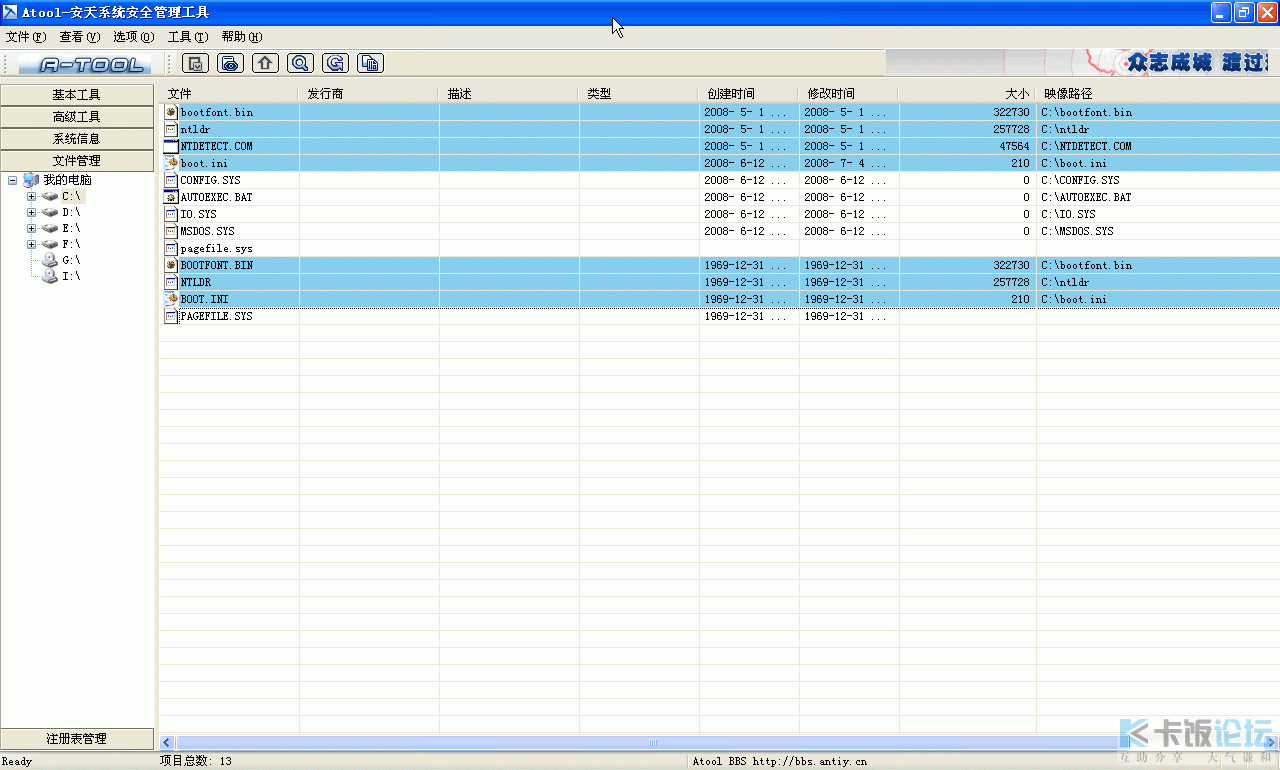Click the 描述 column header
1280x770 pixels.
(509, 94)
